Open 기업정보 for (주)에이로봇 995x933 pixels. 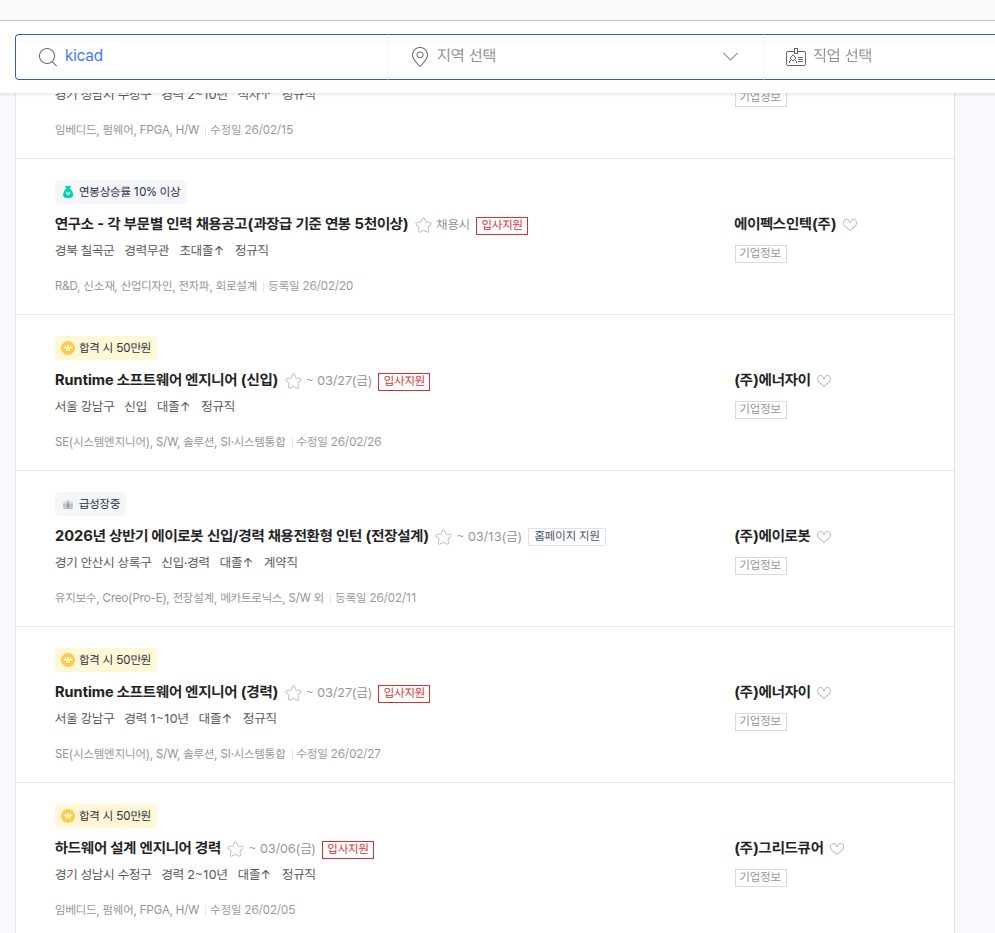pos(760,566)
